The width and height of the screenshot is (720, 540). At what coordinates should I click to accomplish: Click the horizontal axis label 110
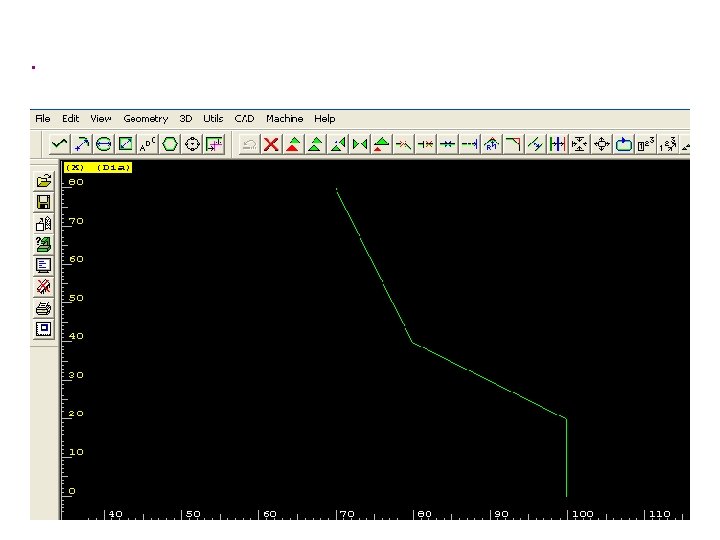pos(660,514)
